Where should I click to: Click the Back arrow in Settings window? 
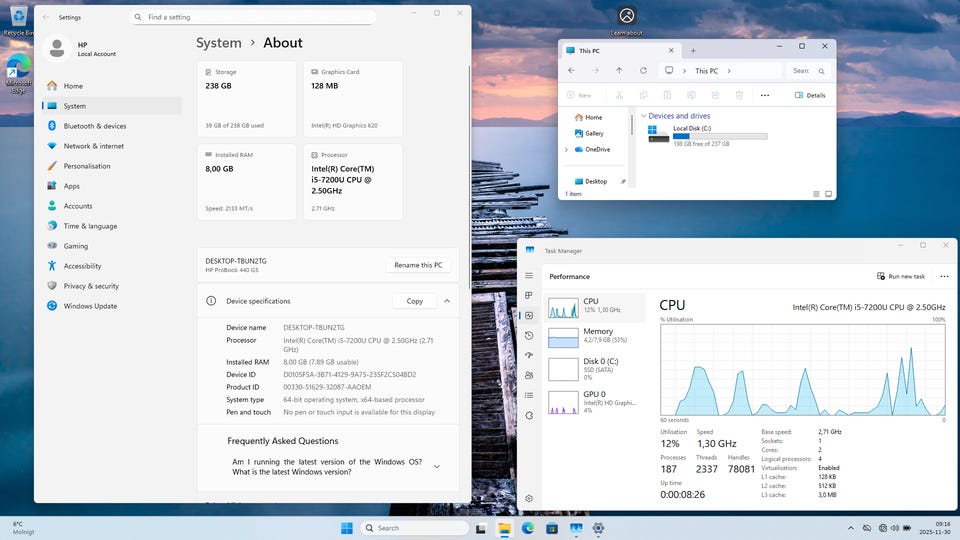click(x=46, y=17)
